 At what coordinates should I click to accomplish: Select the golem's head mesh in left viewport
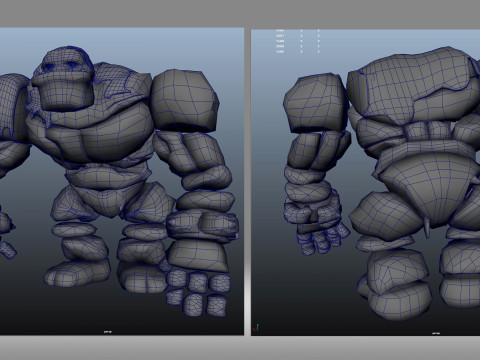pyautogui.click(x=64, y=78)
